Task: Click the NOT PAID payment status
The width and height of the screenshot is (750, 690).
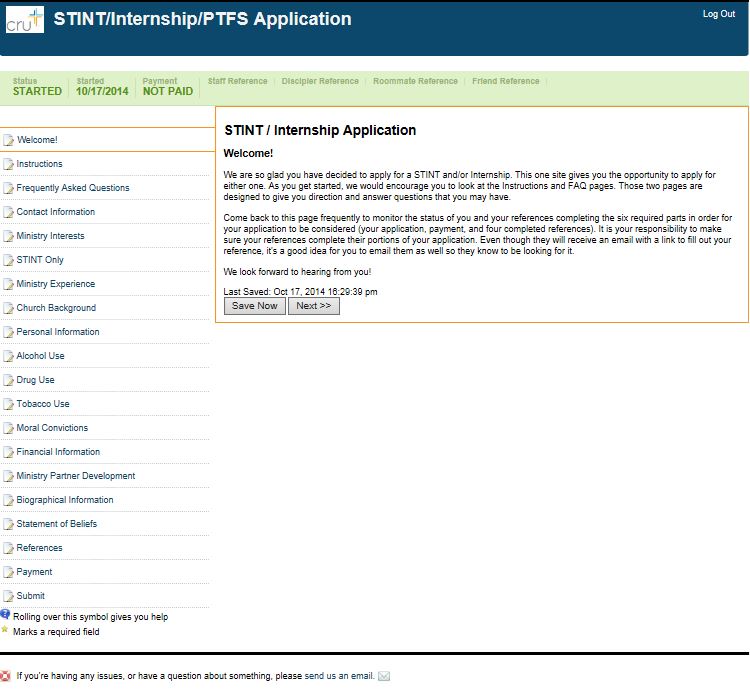Action: [x=168, y=91]
